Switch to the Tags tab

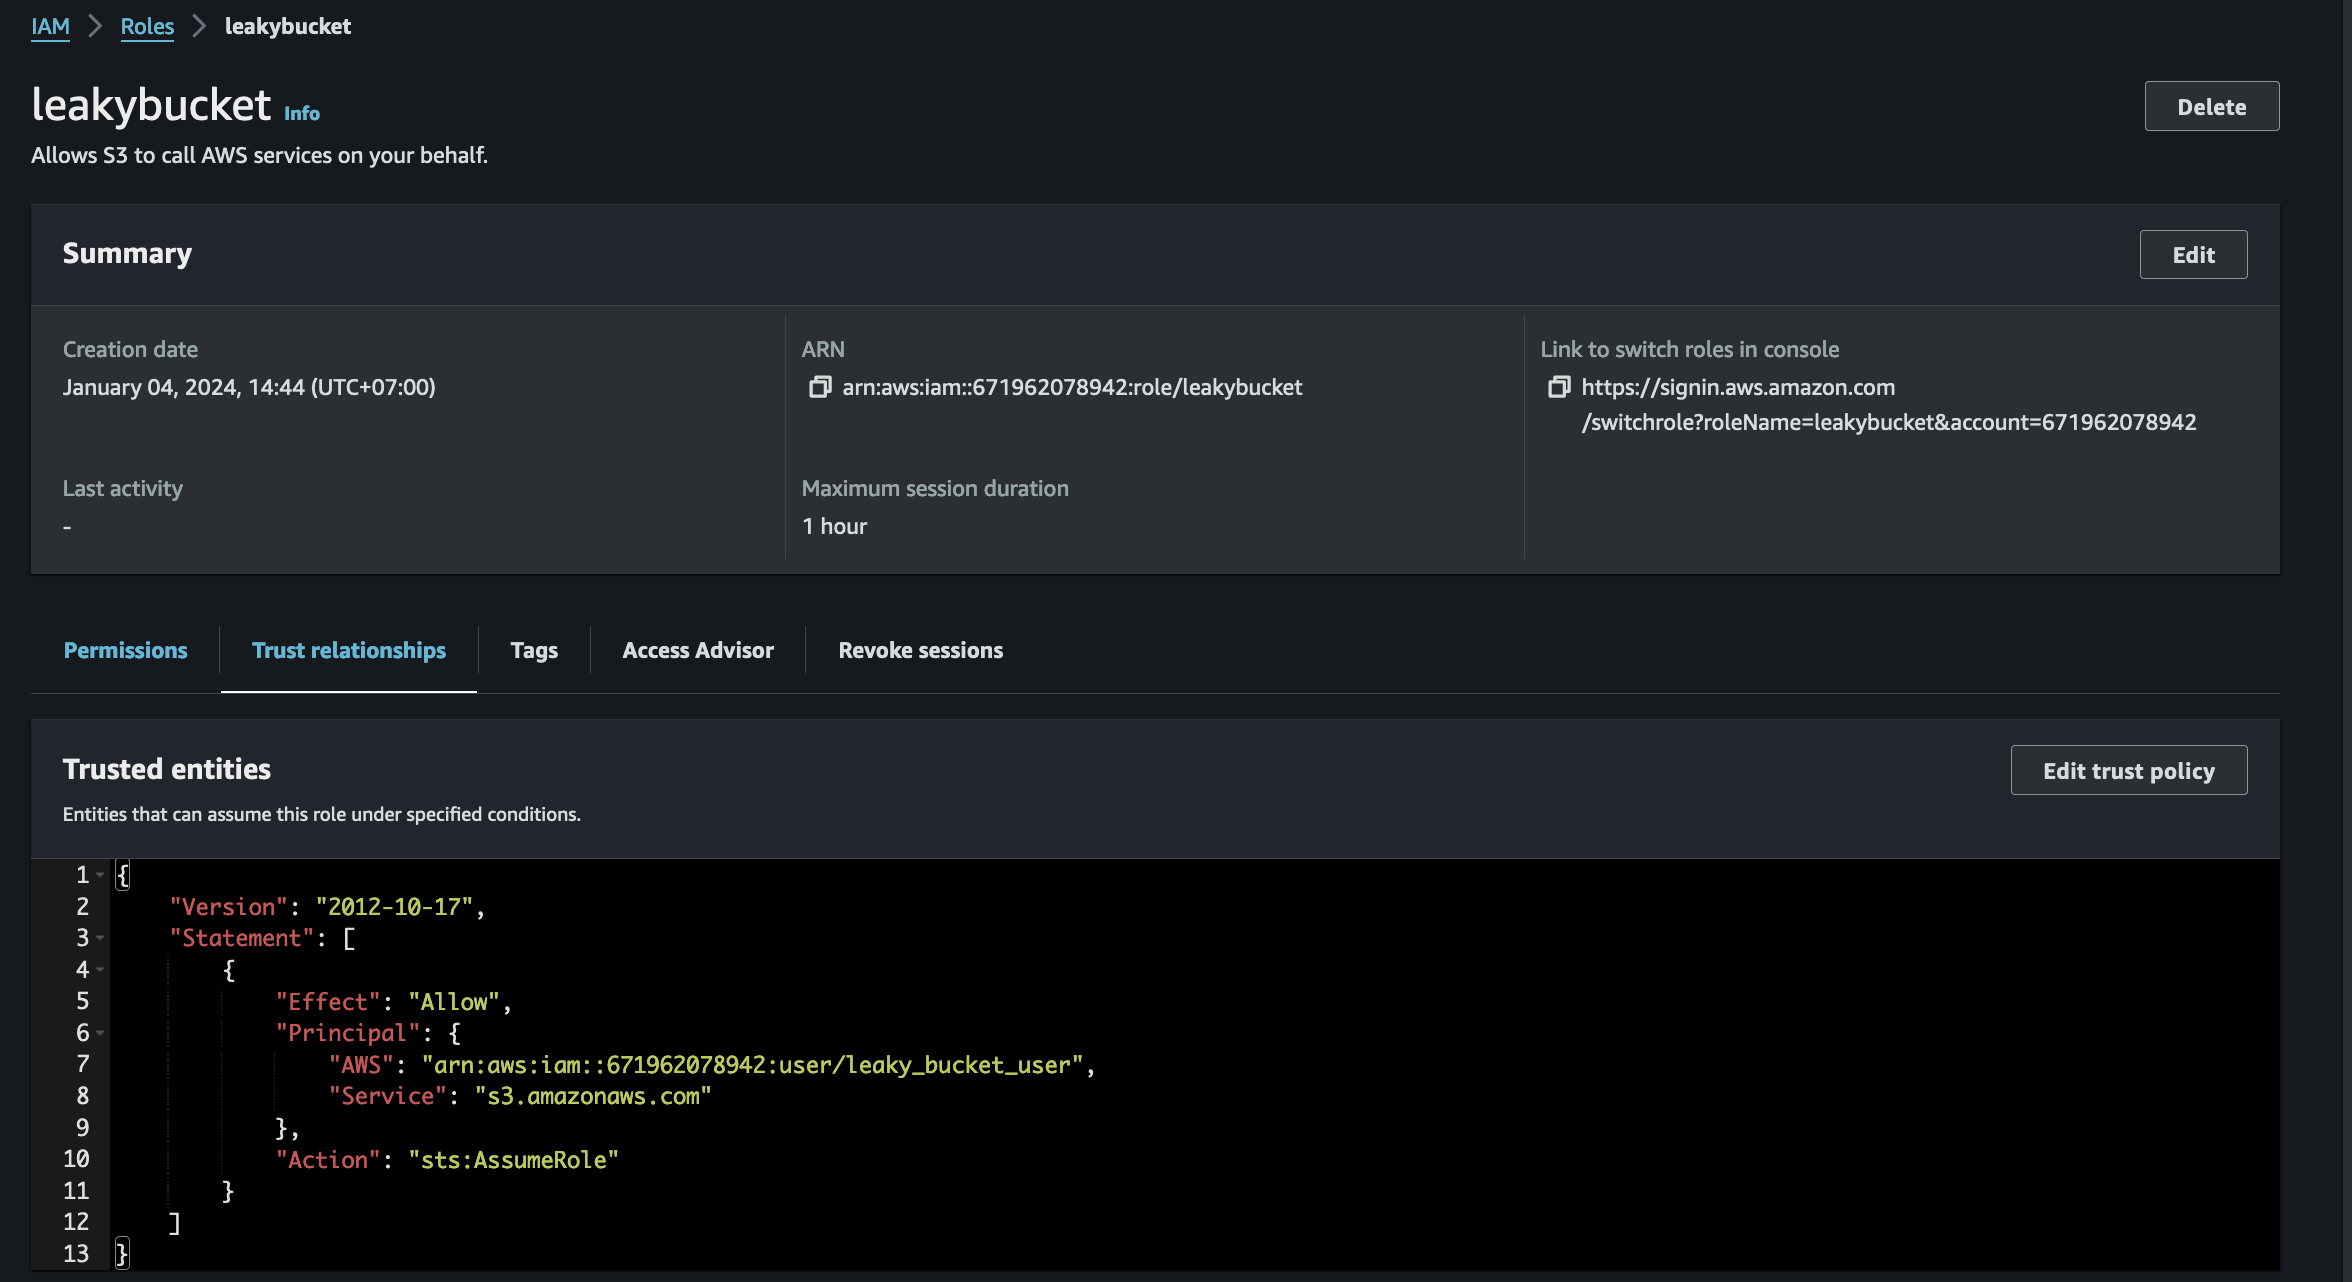534,650
